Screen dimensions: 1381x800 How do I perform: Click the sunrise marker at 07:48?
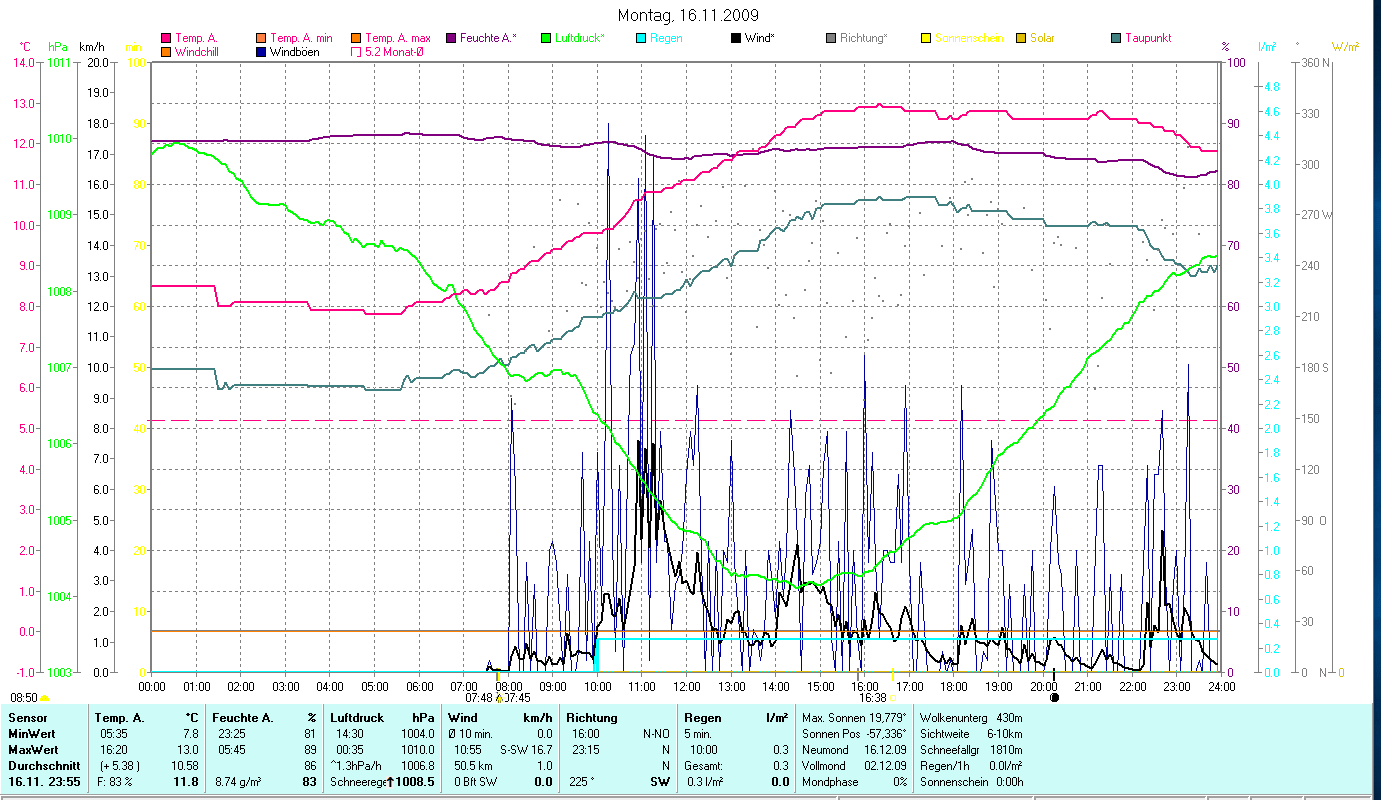(498, 698)
